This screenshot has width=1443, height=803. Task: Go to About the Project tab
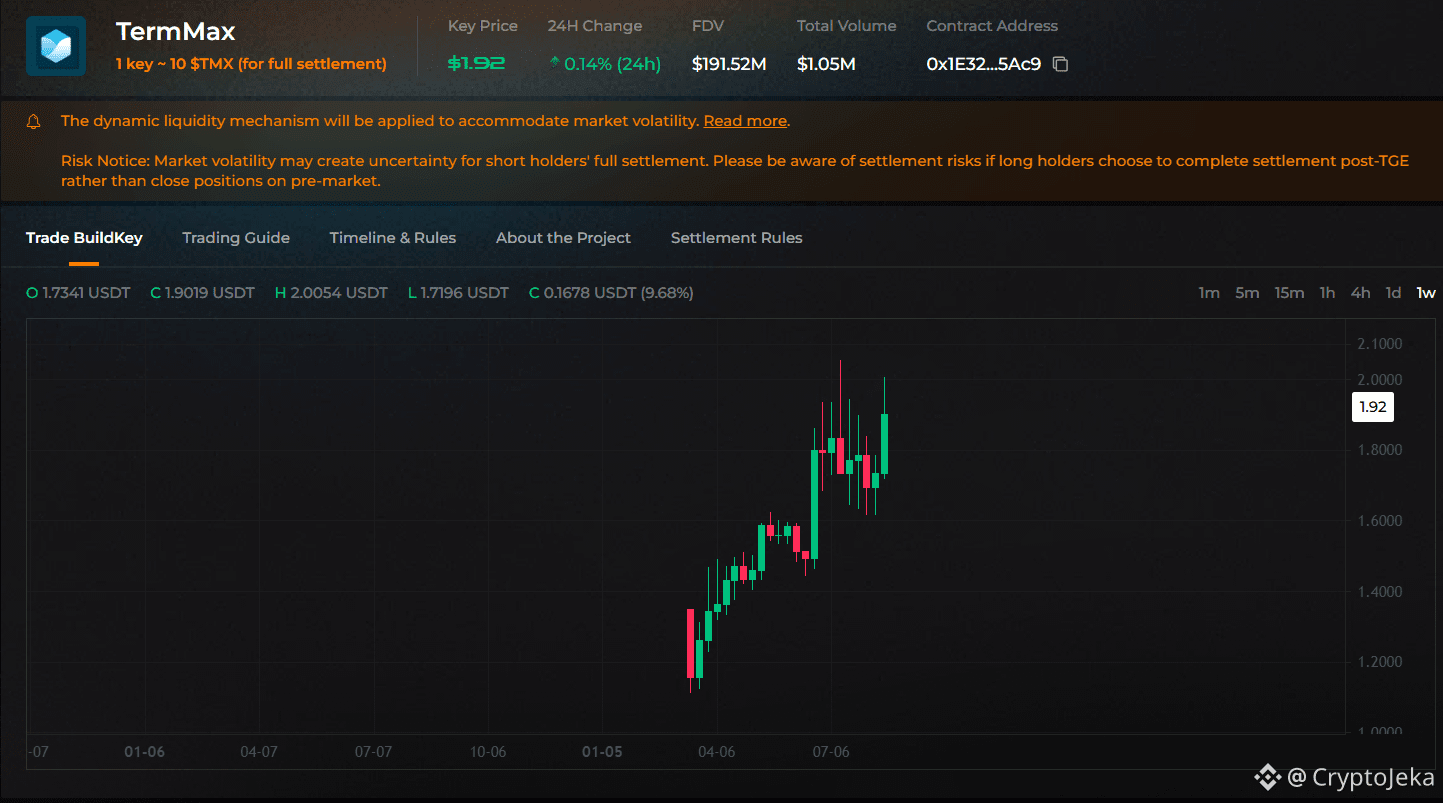(x=563, y=238)
